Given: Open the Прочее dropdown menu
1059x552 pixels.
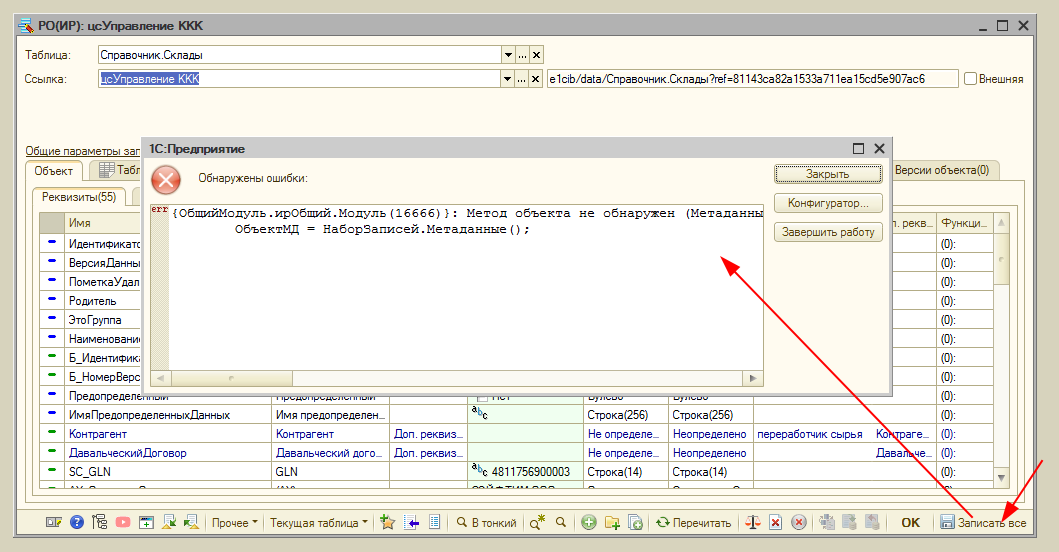Looking at the screenshot, I should tap(234, 522).
